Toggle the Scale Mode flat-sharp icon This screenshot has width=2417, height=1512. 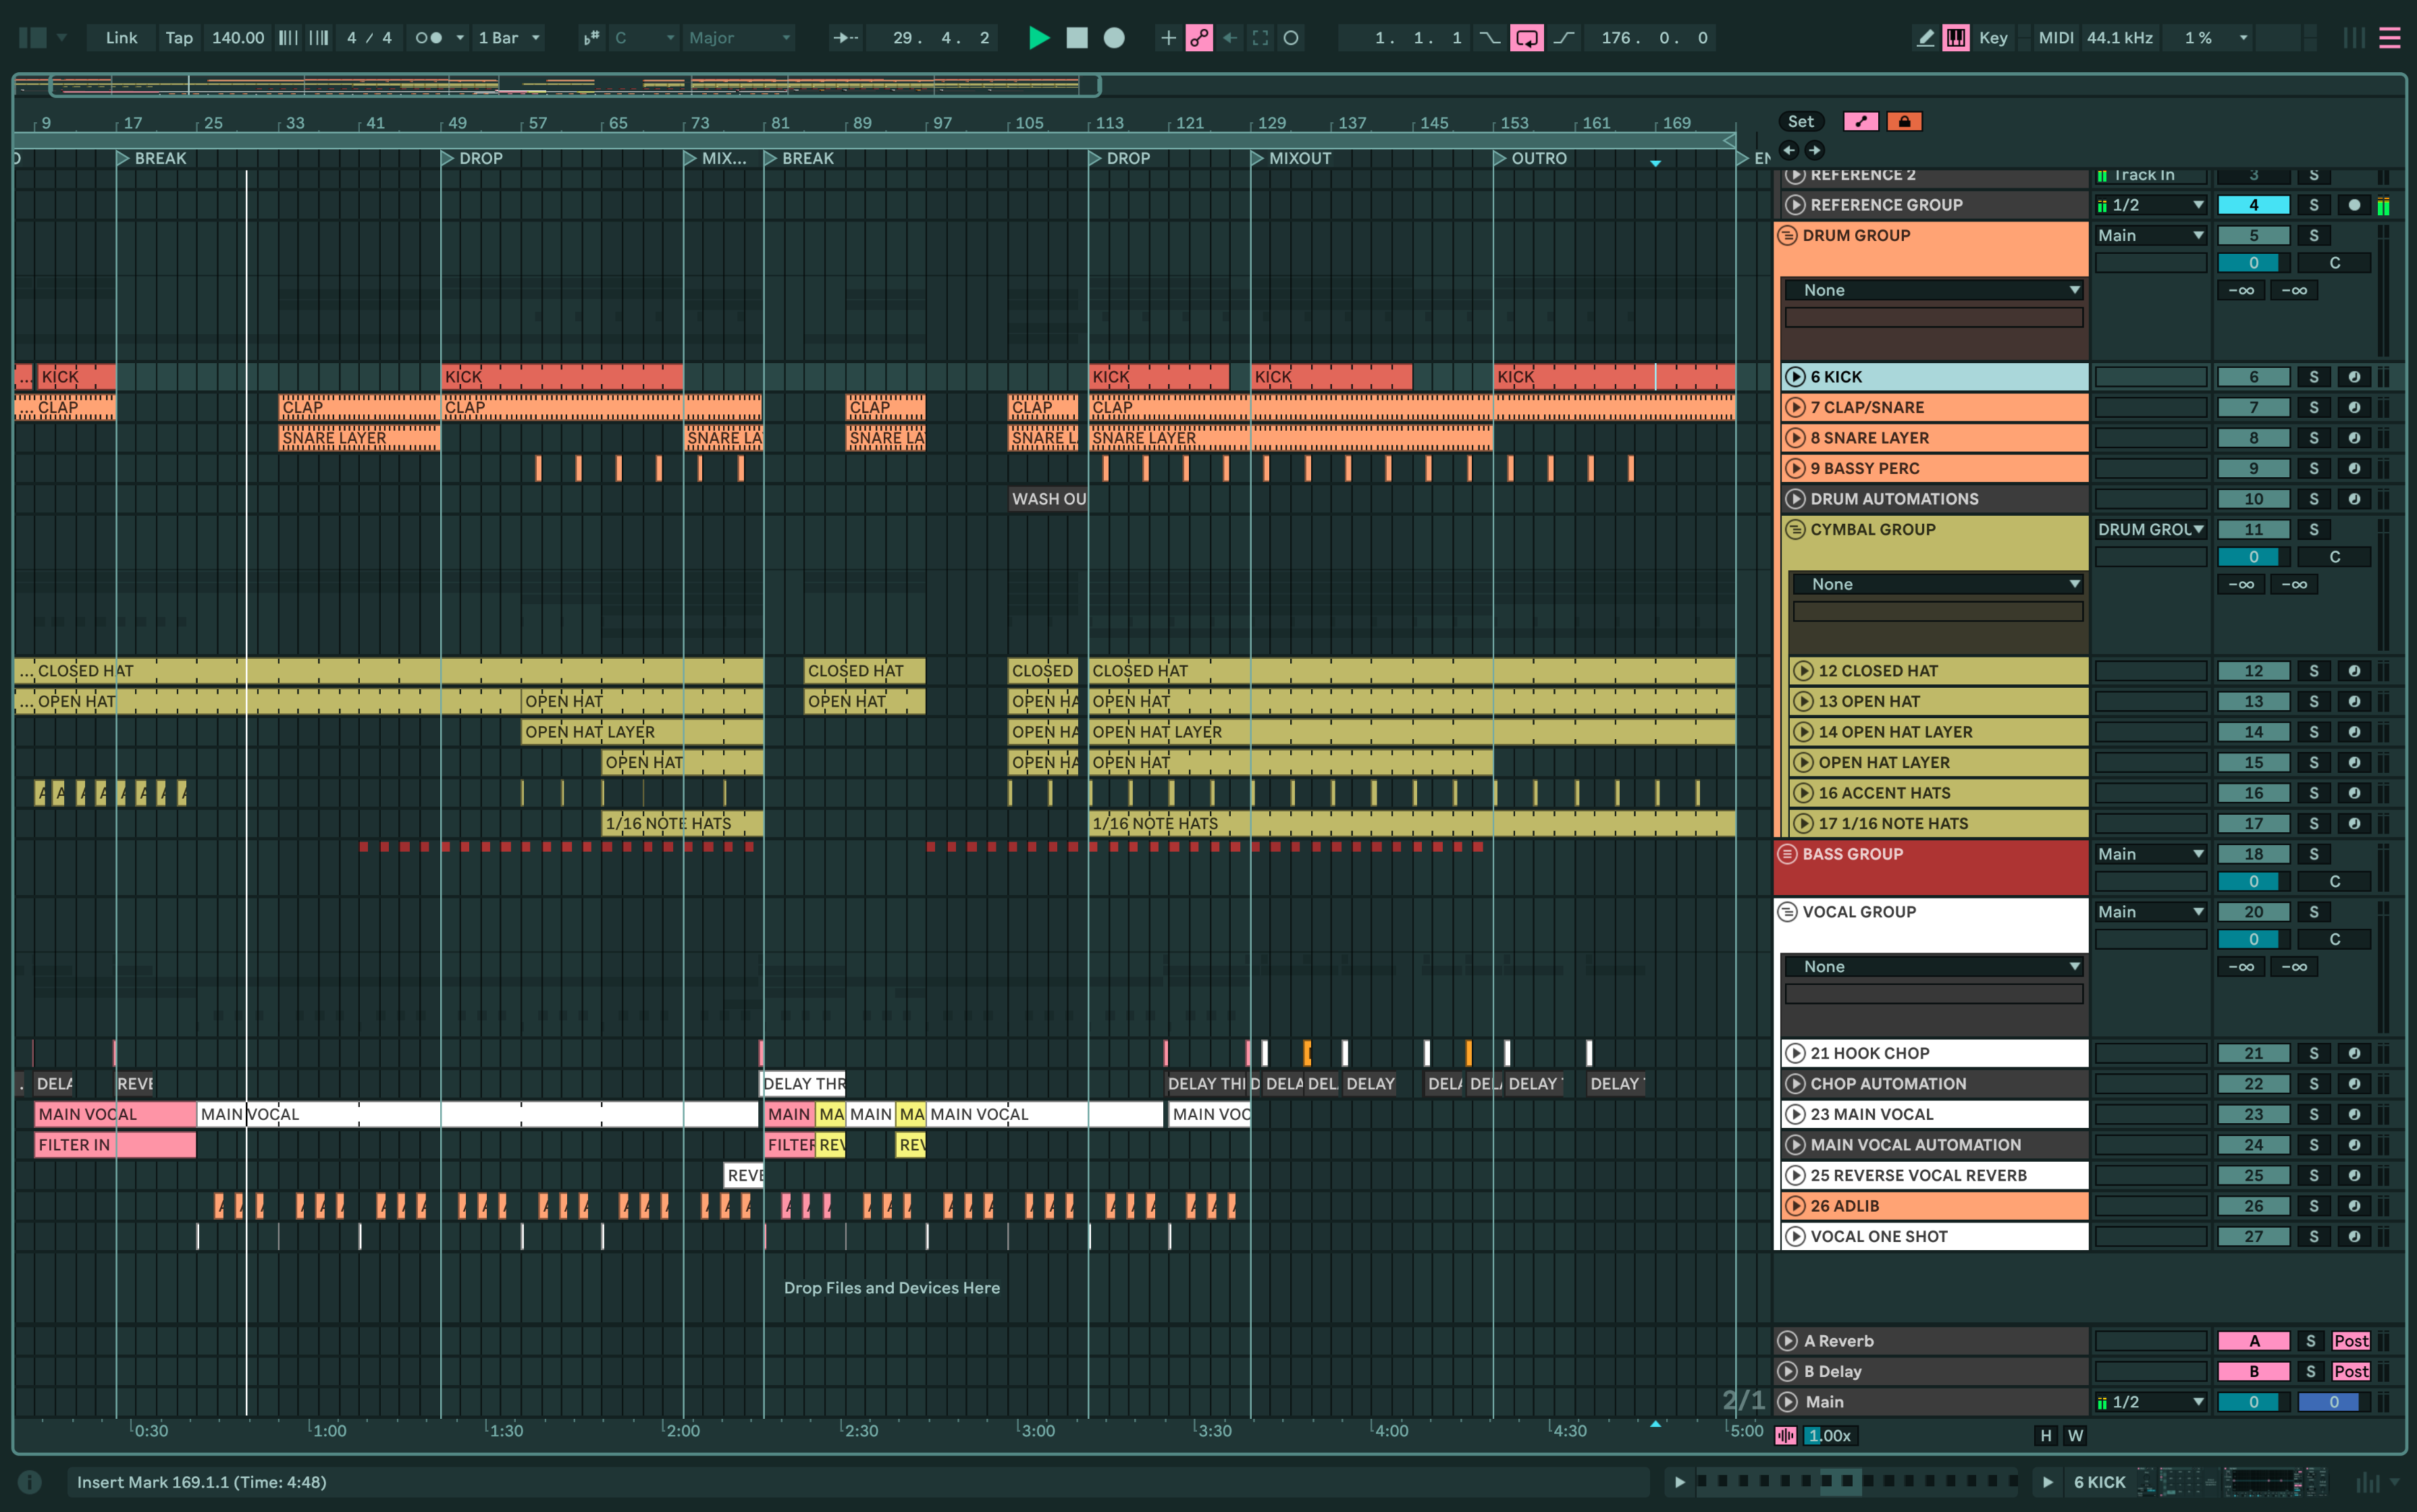[x=591, y=38]
